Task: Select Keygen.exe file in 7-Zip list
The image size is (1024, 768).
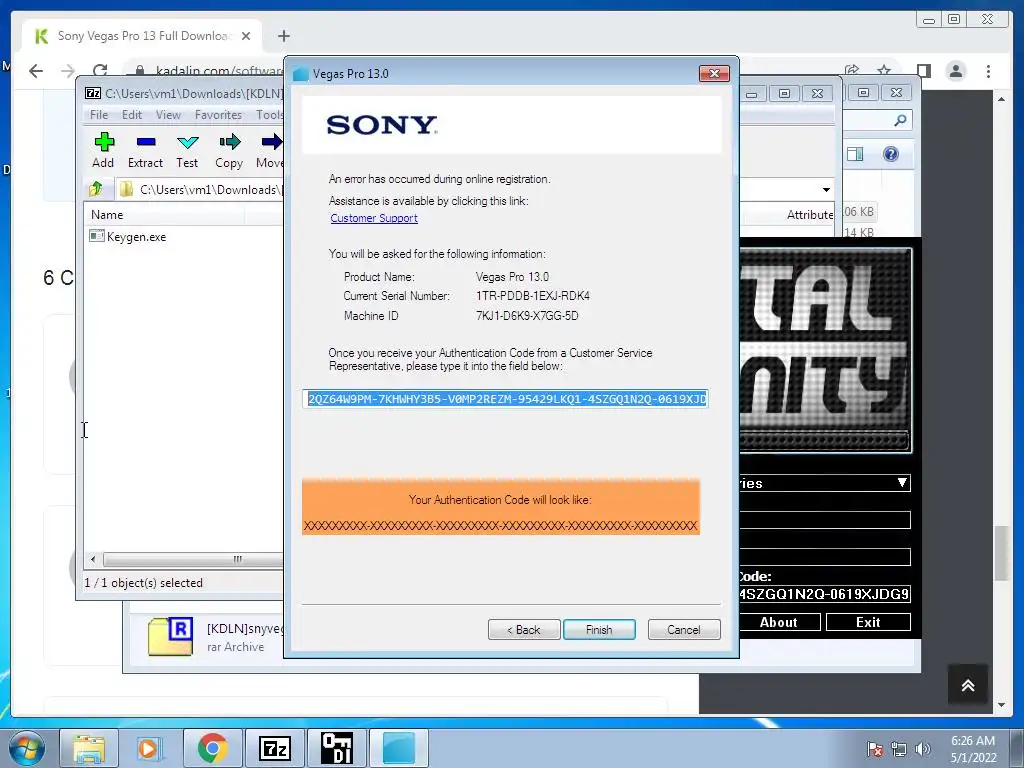Action: pyautogui.click(x=128, y=236)
